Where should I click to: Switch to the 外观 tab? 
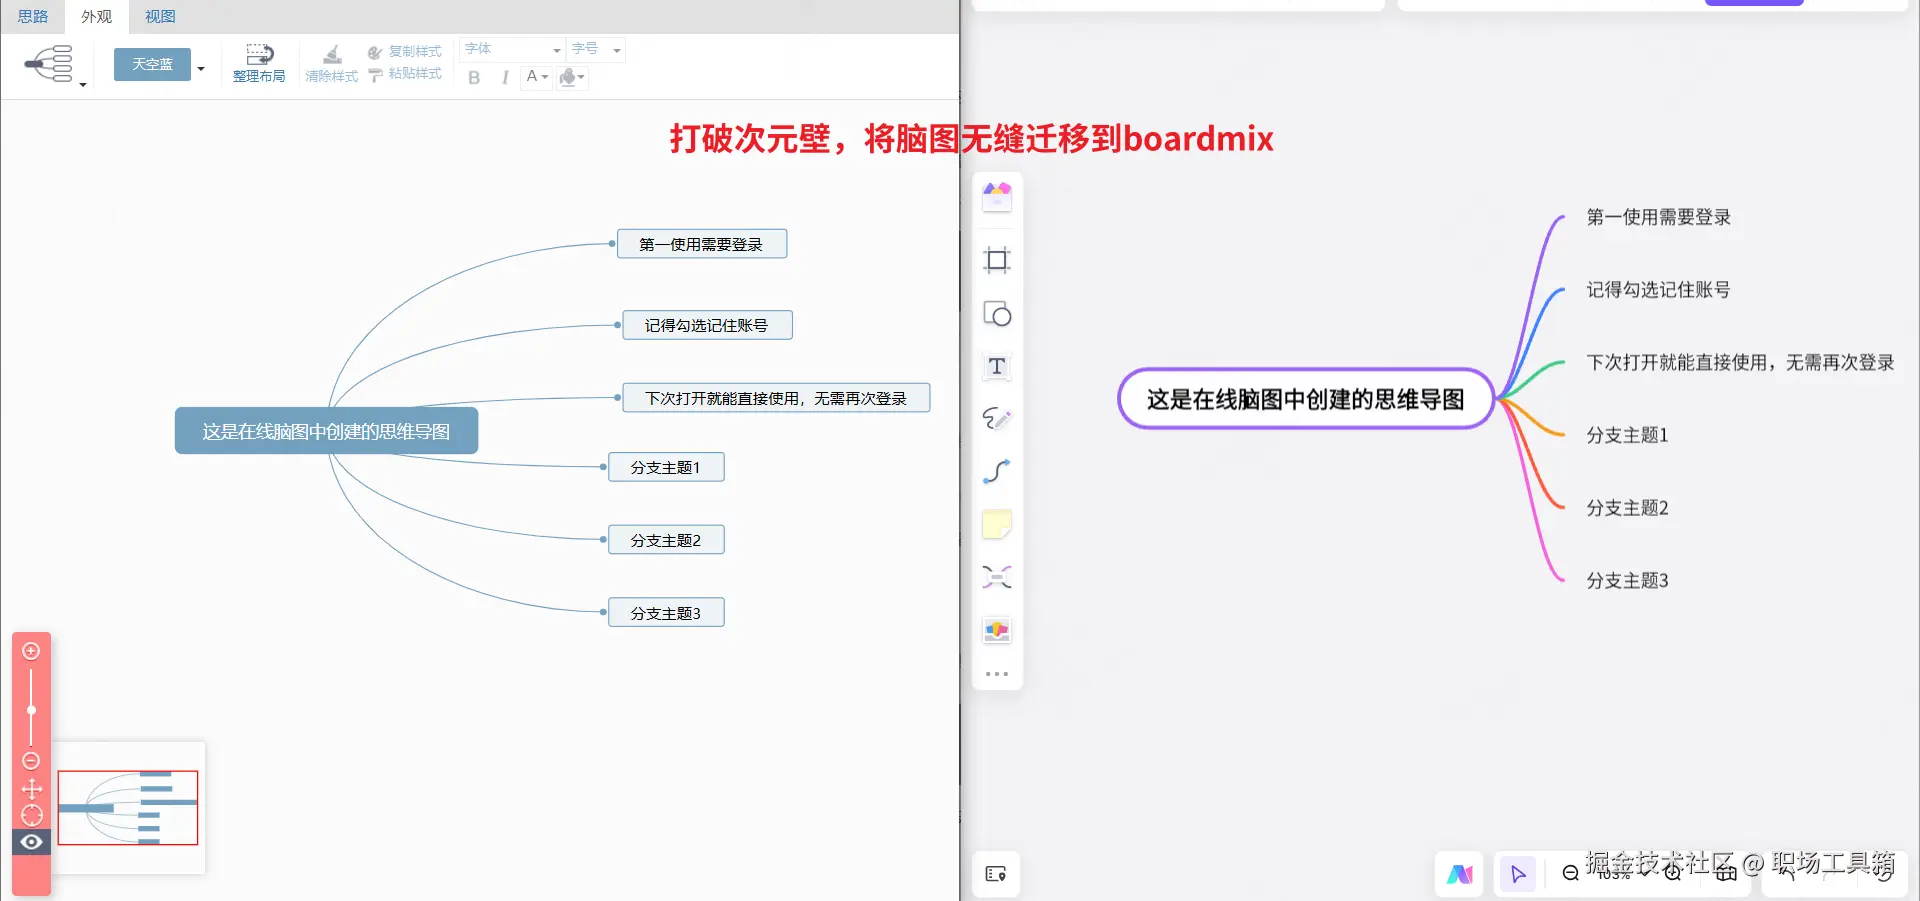97,16
